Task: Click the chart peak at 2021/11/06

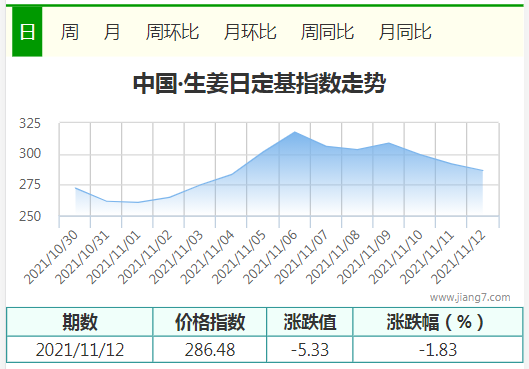Action: point(295,132)
